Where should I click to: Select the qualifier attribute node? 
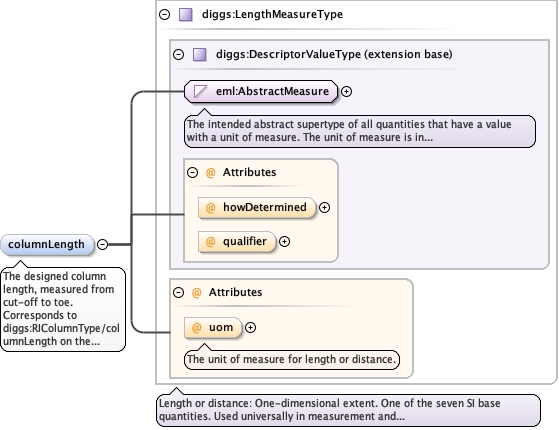point(237,242)
